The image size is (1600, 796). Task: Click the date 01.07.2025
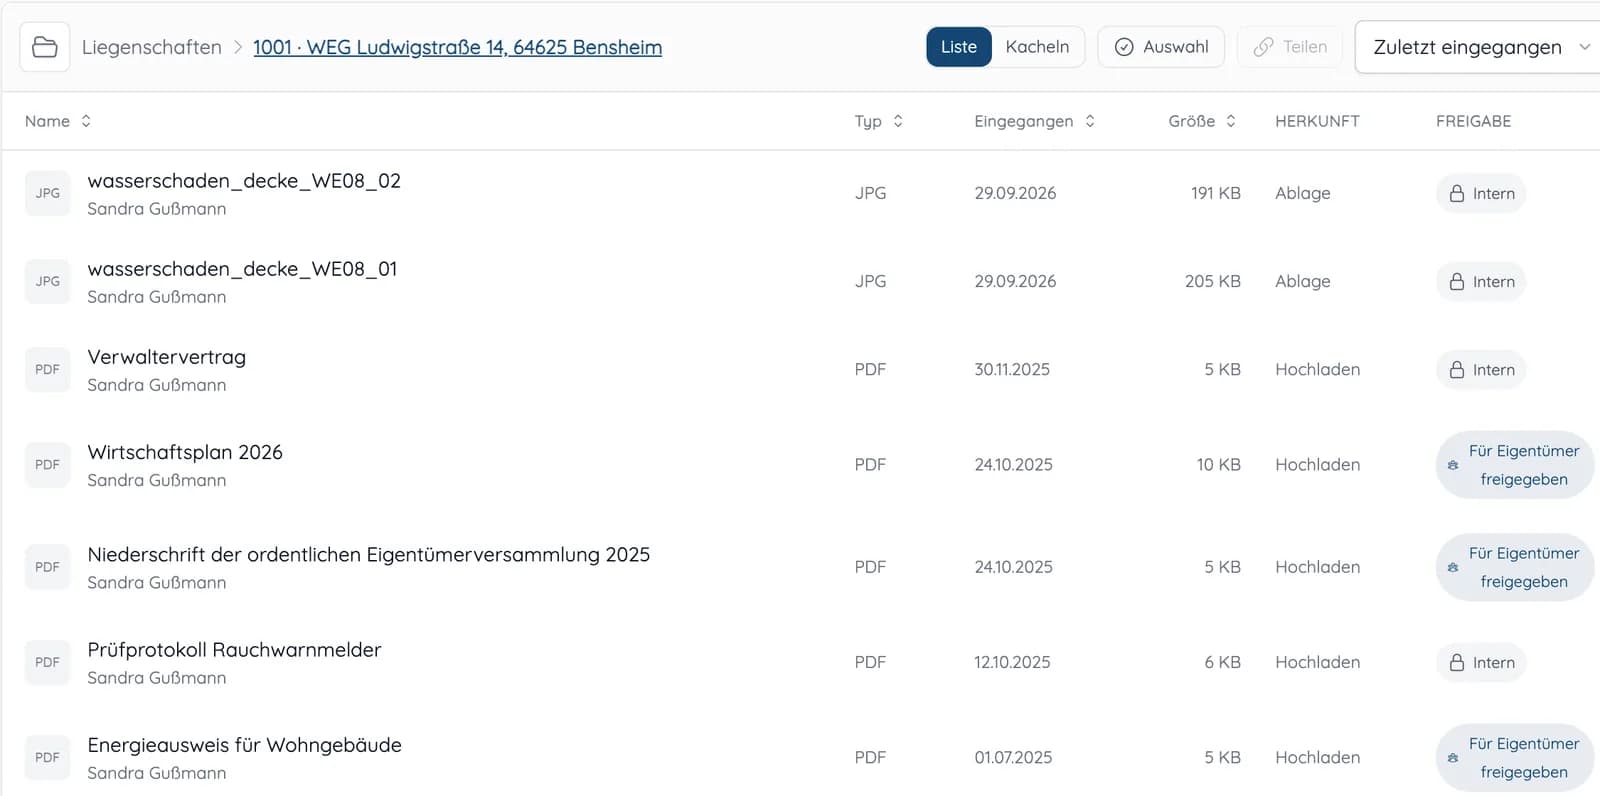coord(1013,758)
